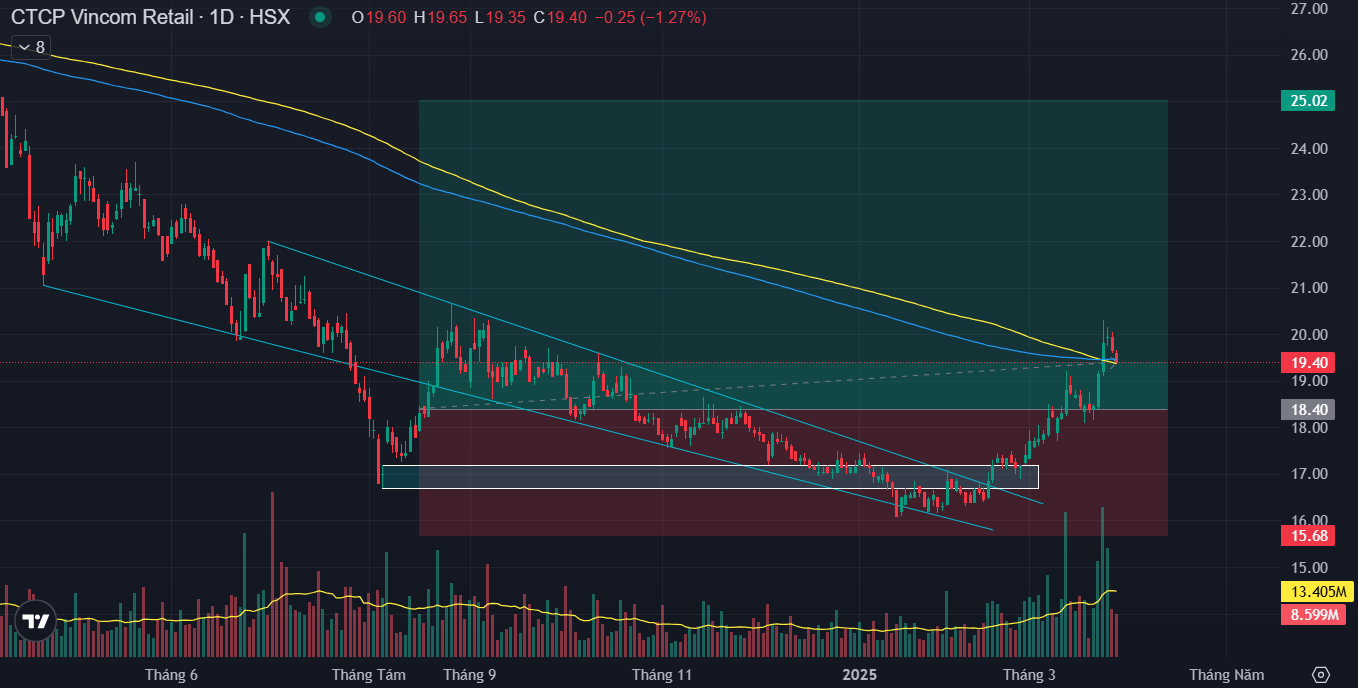Click the 2025 time axis label
Viewport: 1358px width, 688px height.
[x=859, y=675]
